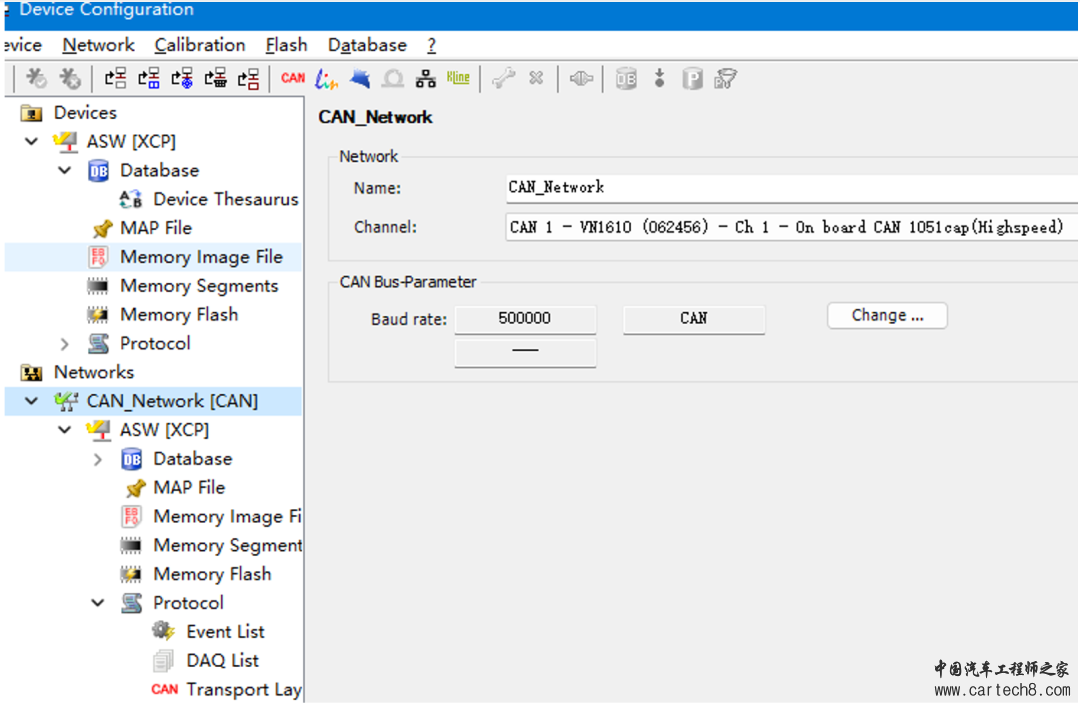Select MAP File under CAN_Network
The width and height of the screenshot is (1080, 706).
pos(189,488)
